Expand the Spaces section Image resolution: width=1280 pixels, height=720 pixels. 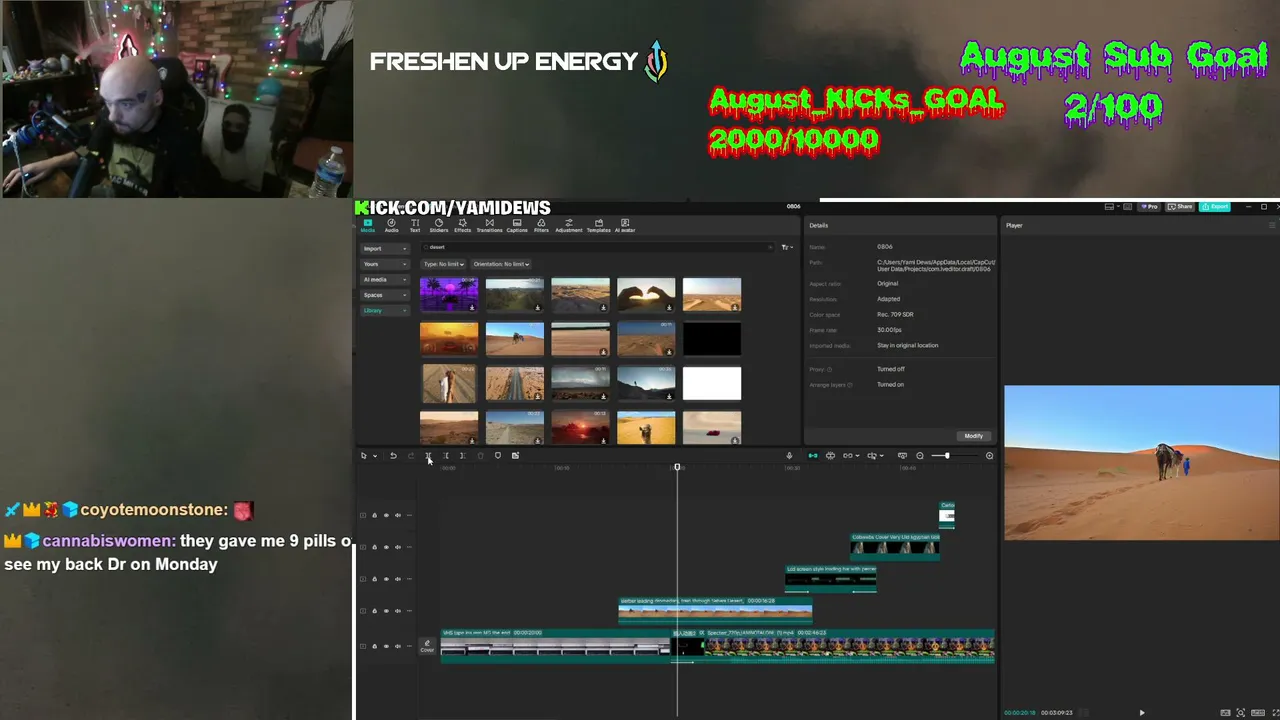[384, 295]
